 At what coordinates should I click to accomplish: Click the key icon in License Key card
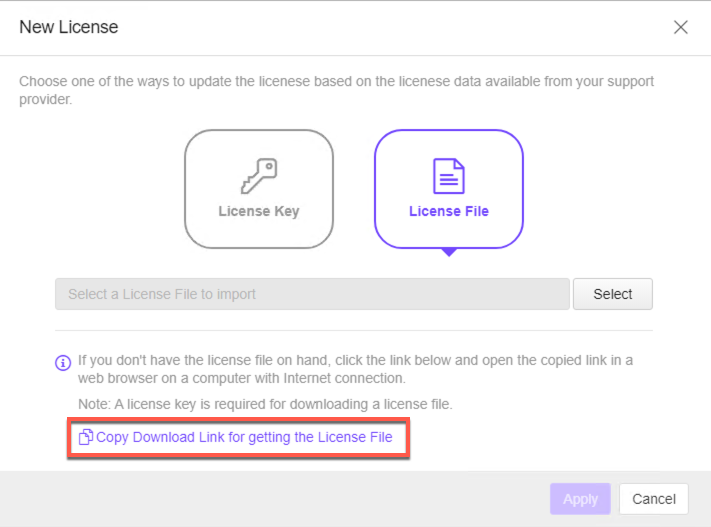point(258,177)
